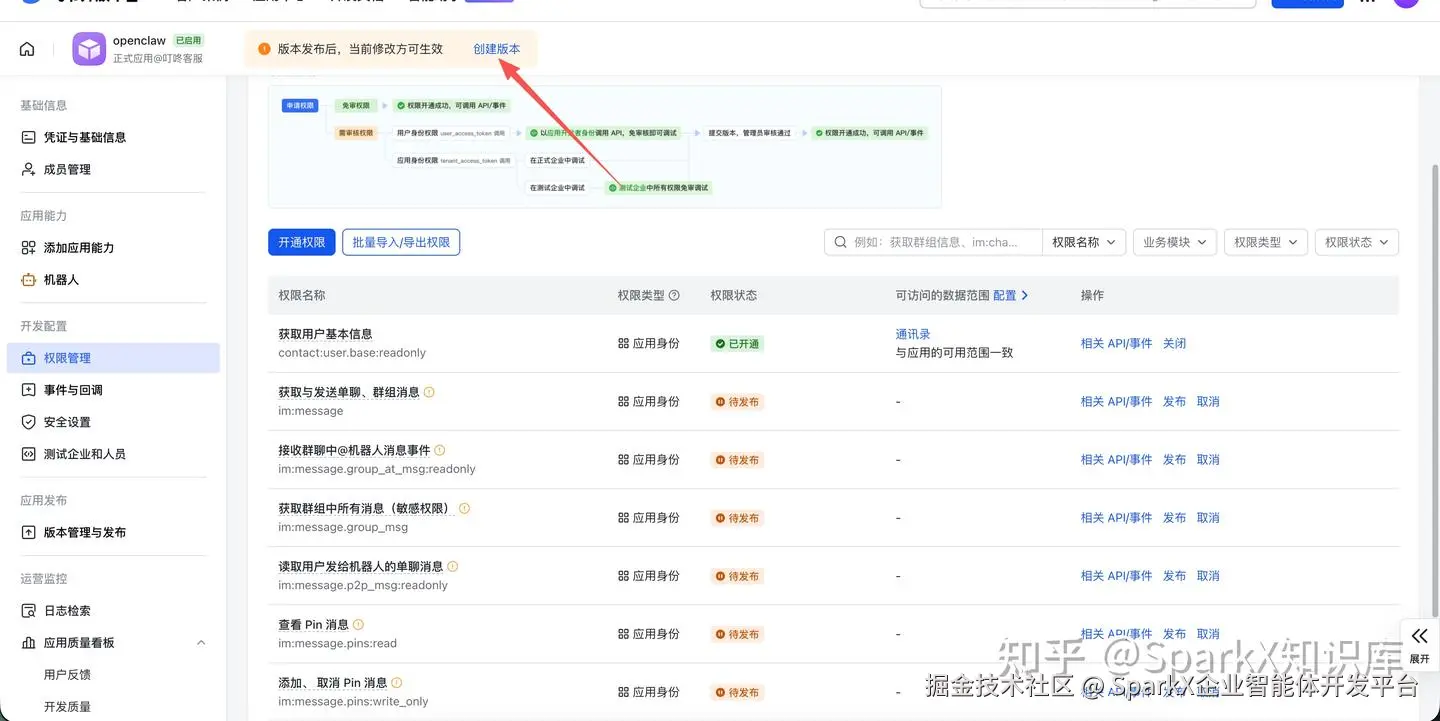Show info tip for 接收群聊中@机器人消息事件

pos(440,450)
